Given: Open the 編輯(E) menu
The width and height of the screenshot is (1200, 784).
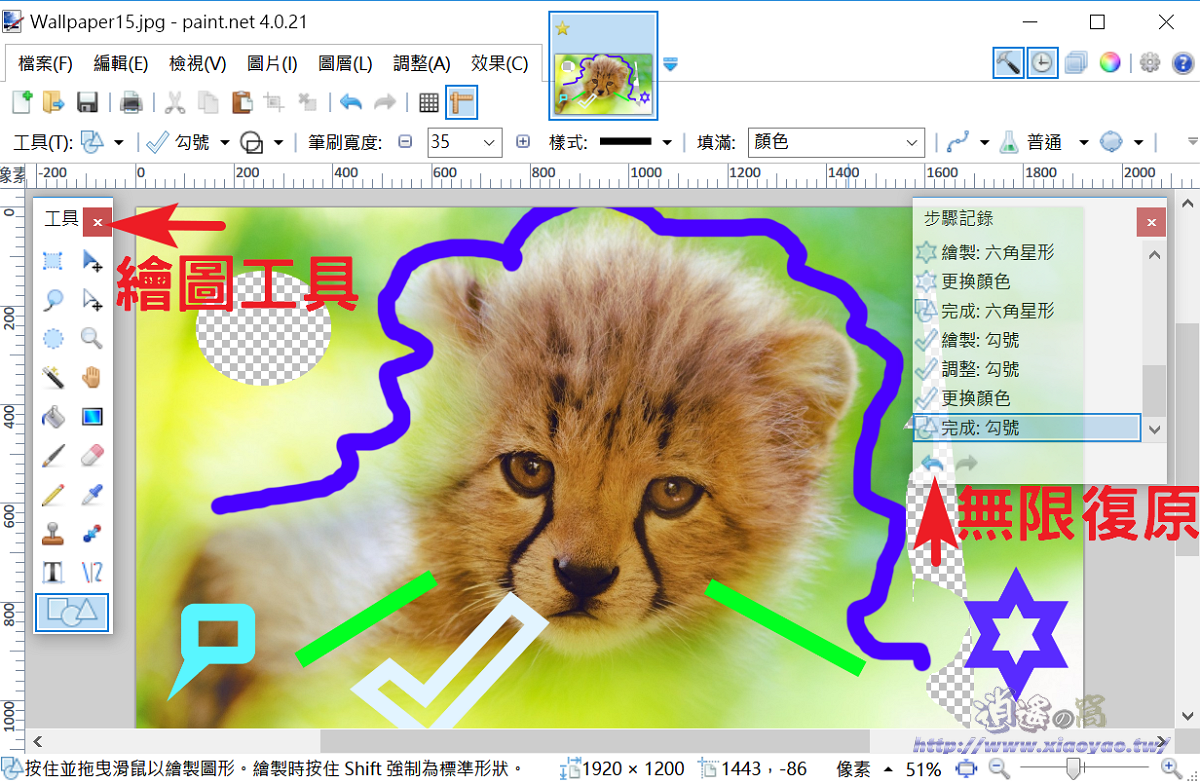Looking at the screenshot, I should [121, 63].
